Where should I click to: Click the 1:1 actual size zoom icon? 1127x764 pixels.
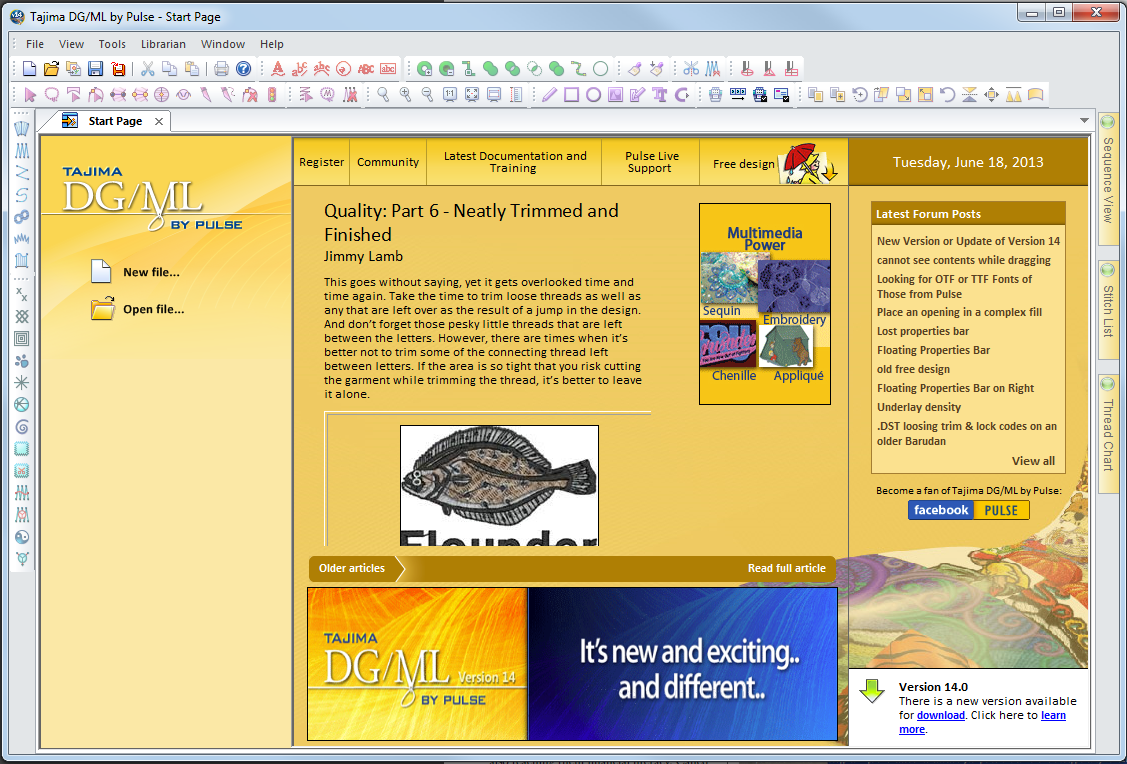(x=450, y=94)
